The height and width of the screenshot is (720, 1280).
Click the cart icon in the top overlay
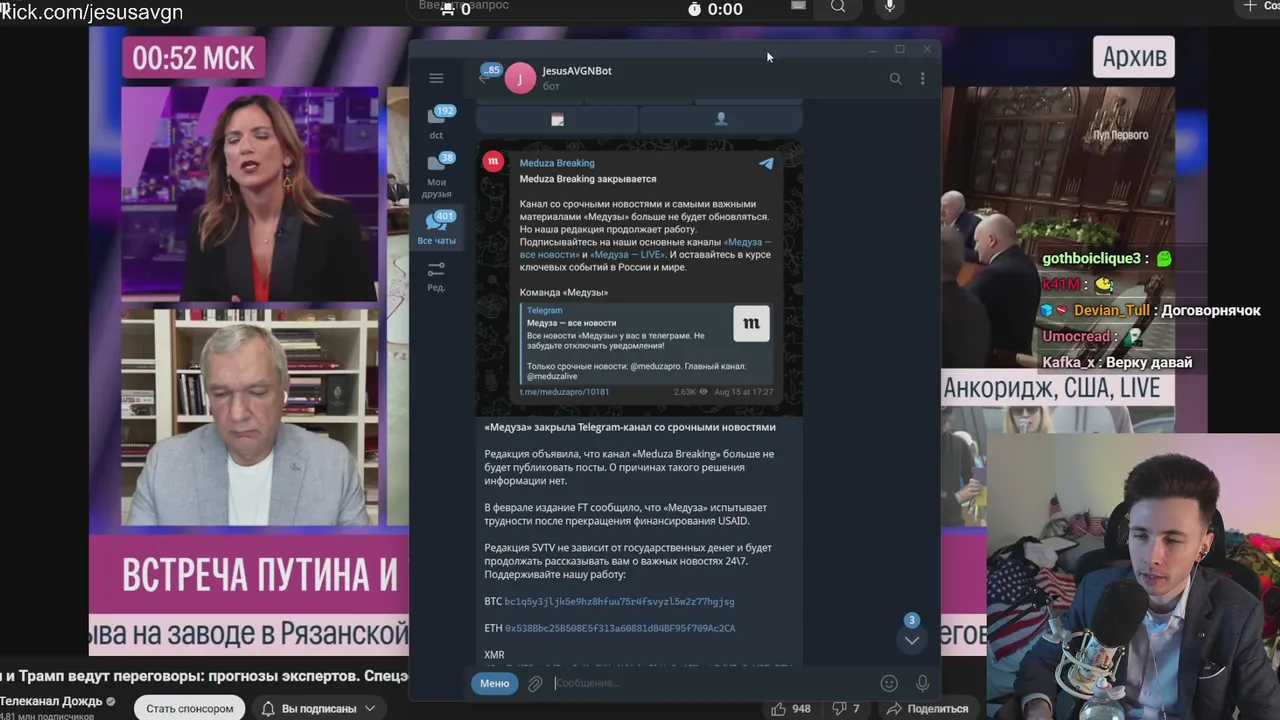tap(447, 9)
